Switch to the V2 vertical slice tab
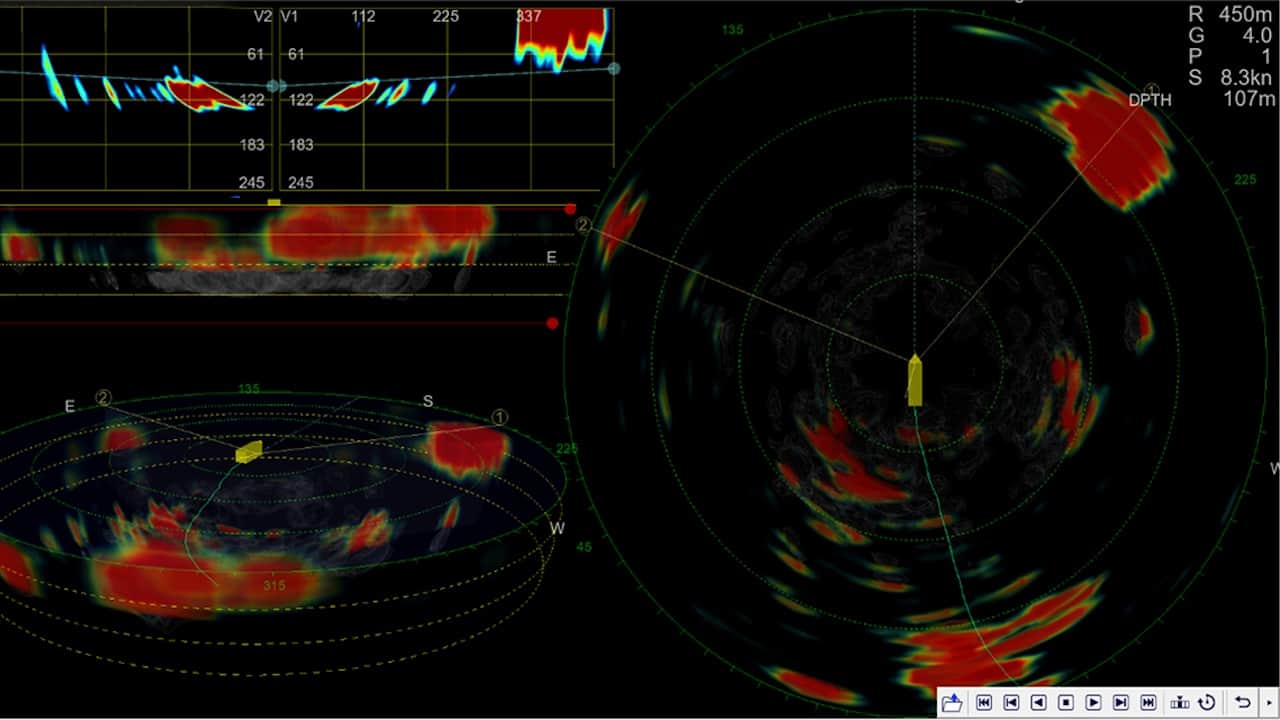This screenshot has width=1280, height=720. [260, 15]
